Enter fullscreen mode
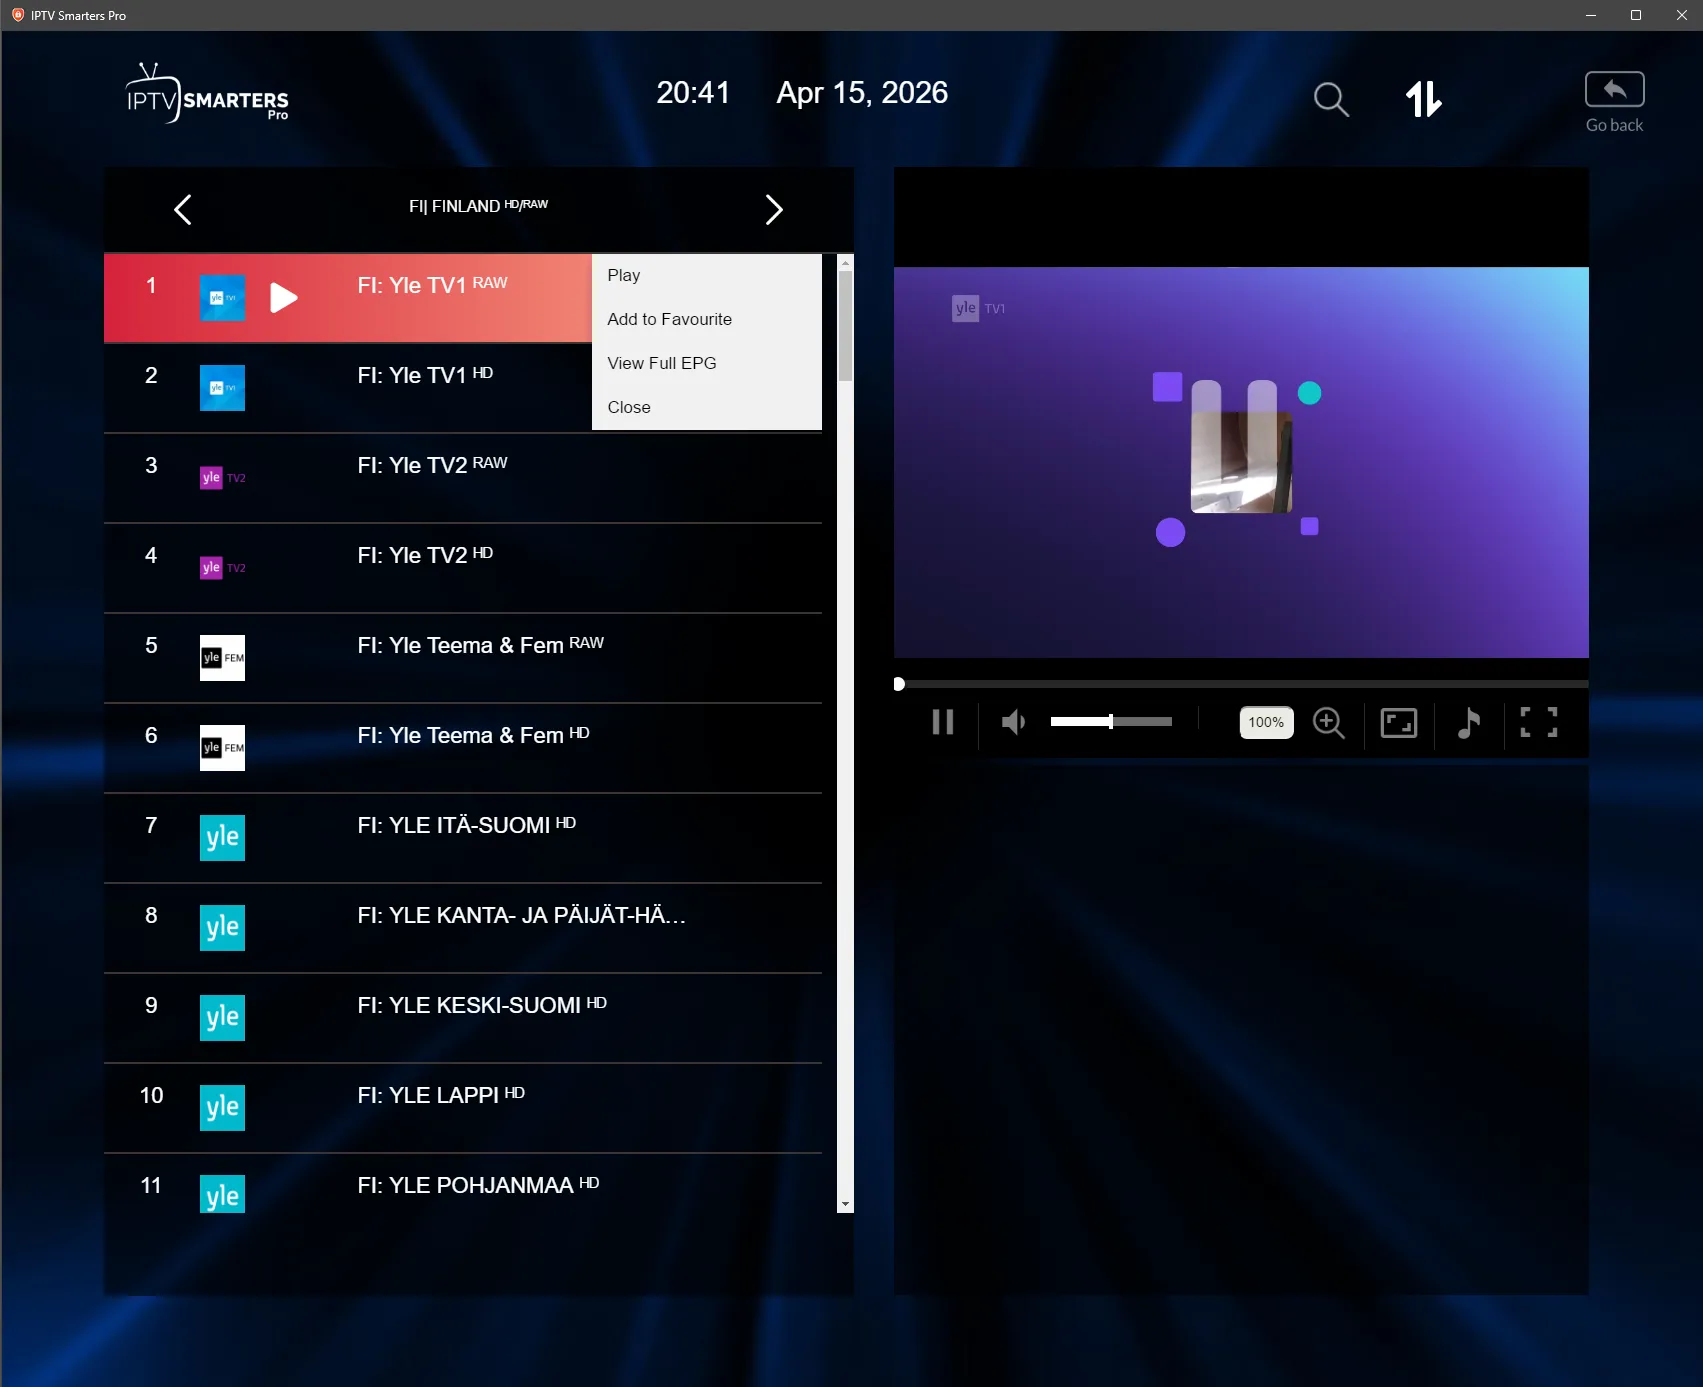 point(1539,722)
